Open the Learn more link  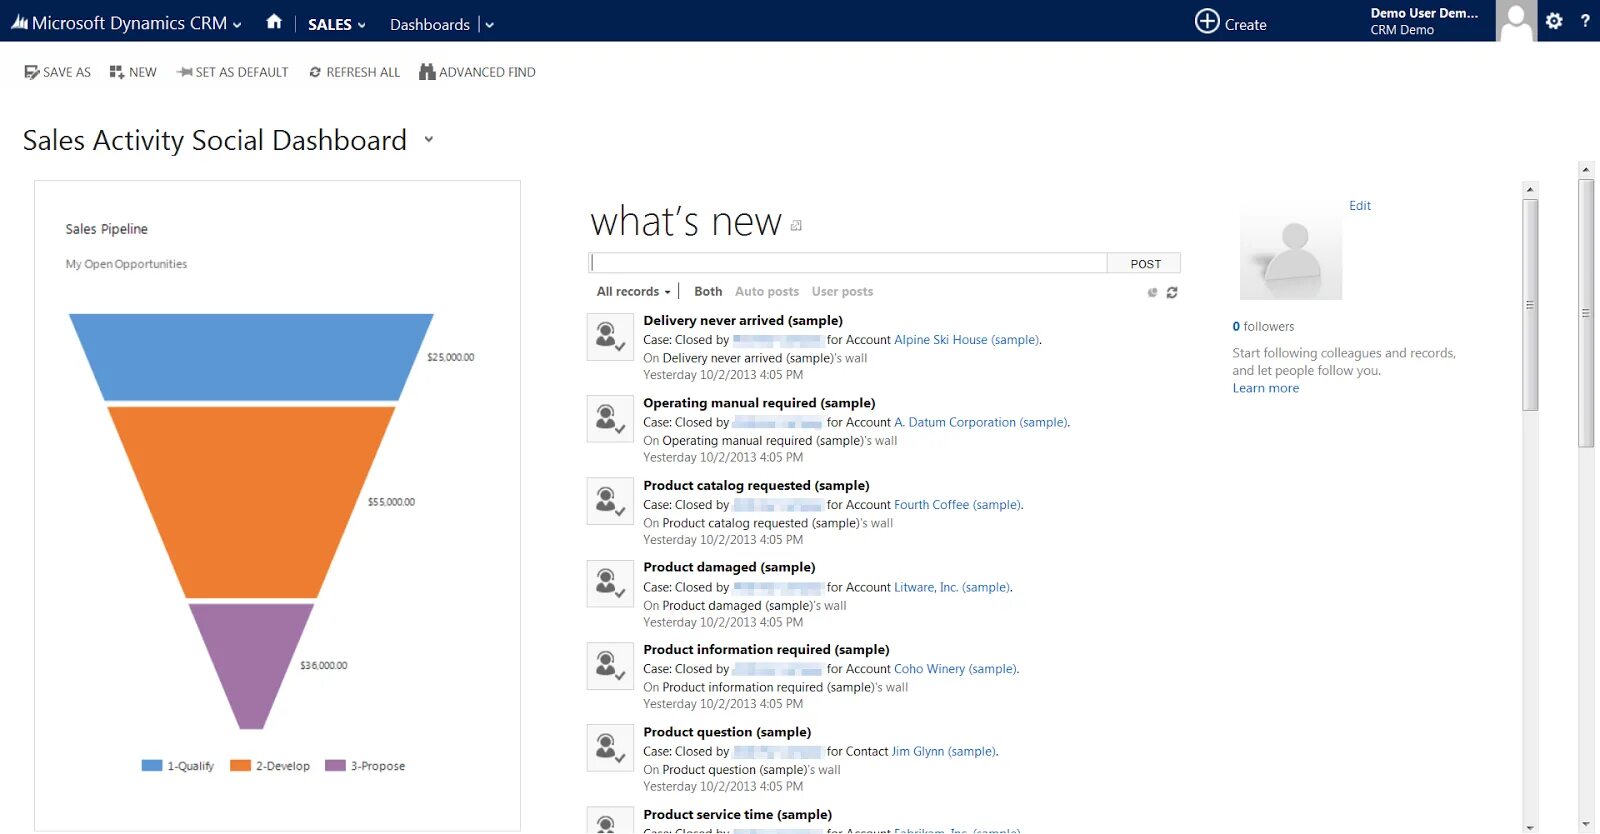[x=1265, y=389]
